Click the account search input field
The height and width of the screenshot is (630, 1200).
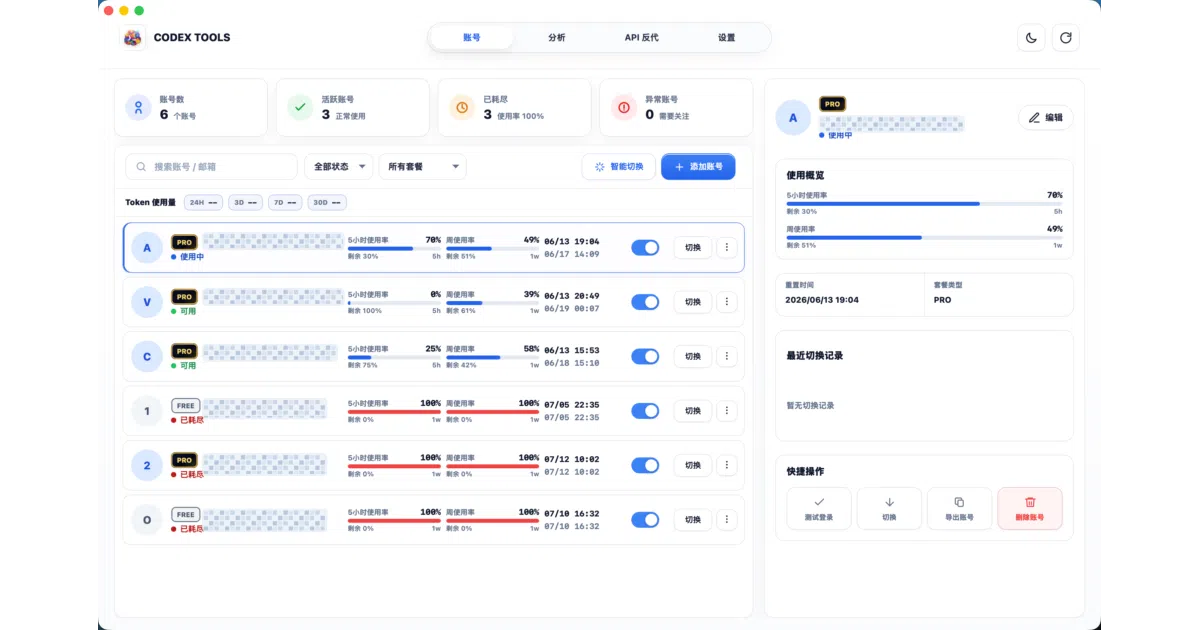coord(211,167)
